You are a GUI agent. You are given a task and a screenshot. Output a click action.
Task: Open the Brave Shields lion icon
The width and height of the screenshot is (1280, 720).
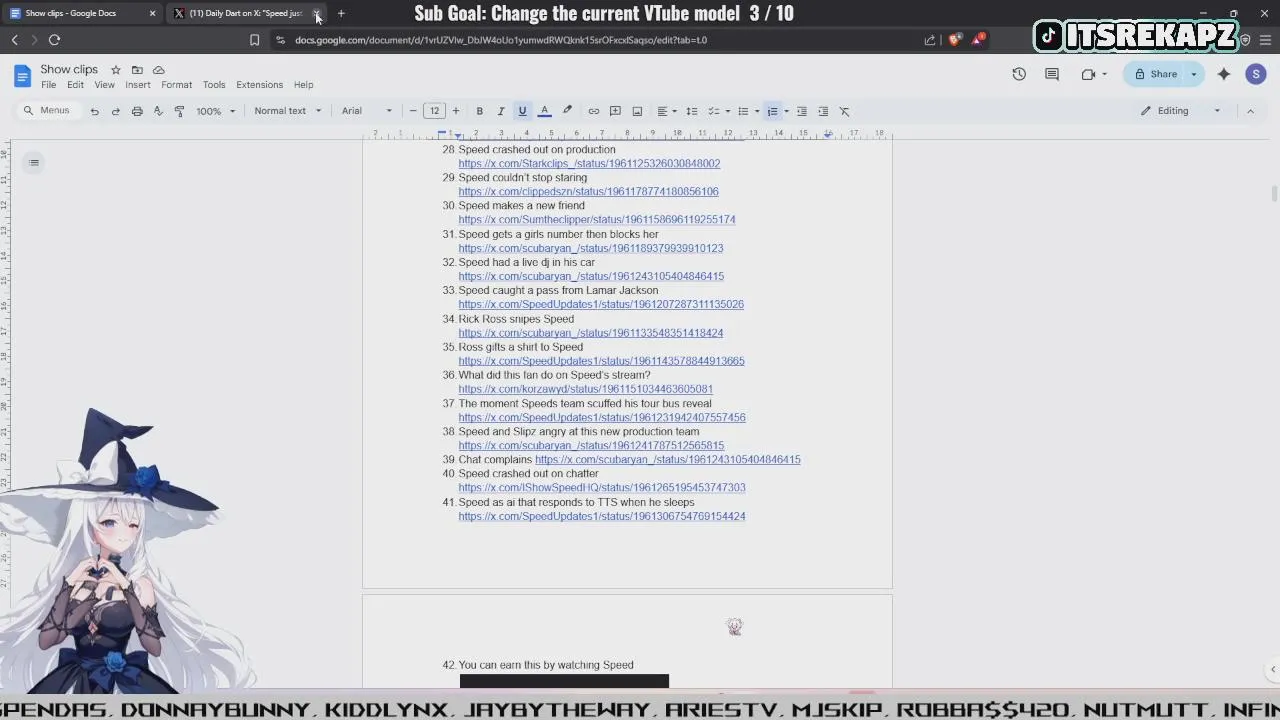(x=954, y=40)
